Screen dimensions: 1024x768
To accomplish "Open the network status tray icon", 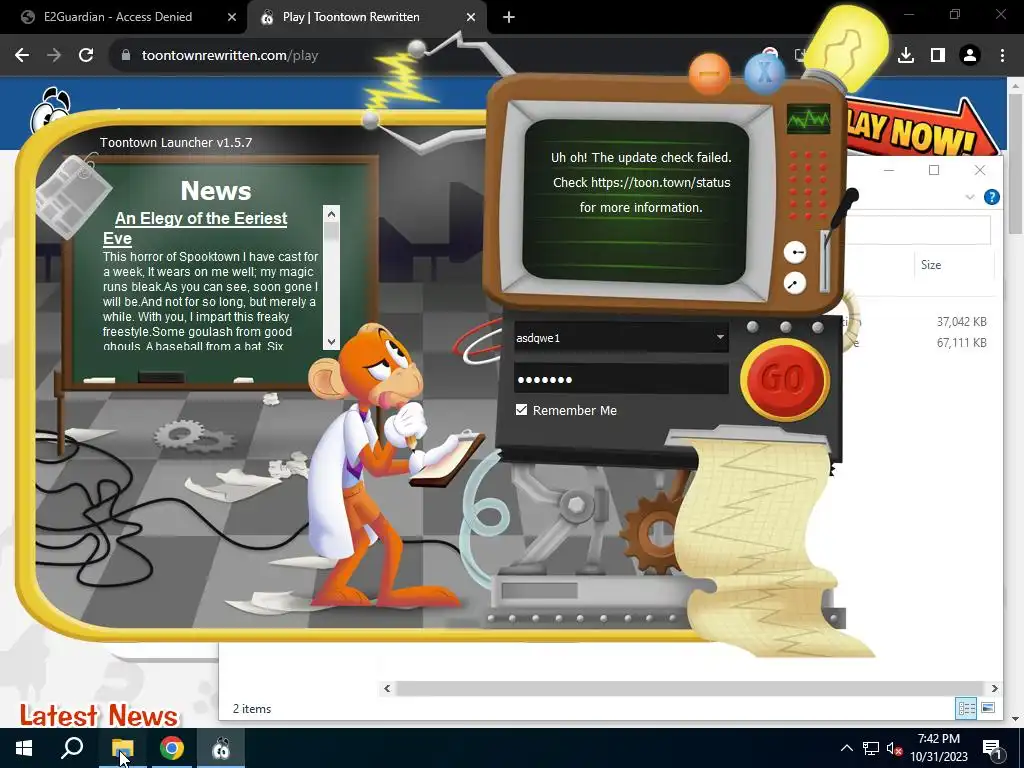I will tap(871, 748).
